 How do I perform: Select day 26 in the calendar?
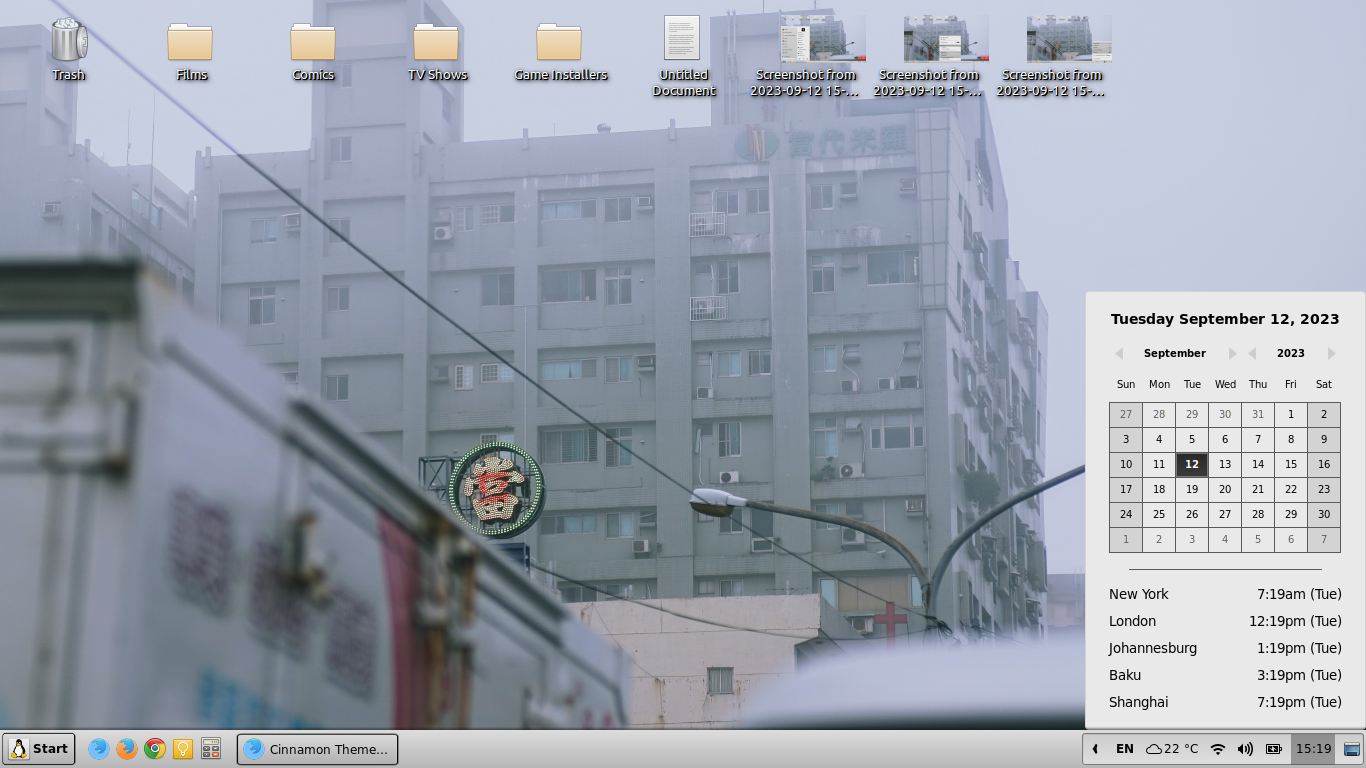(x=1192, y=514)
